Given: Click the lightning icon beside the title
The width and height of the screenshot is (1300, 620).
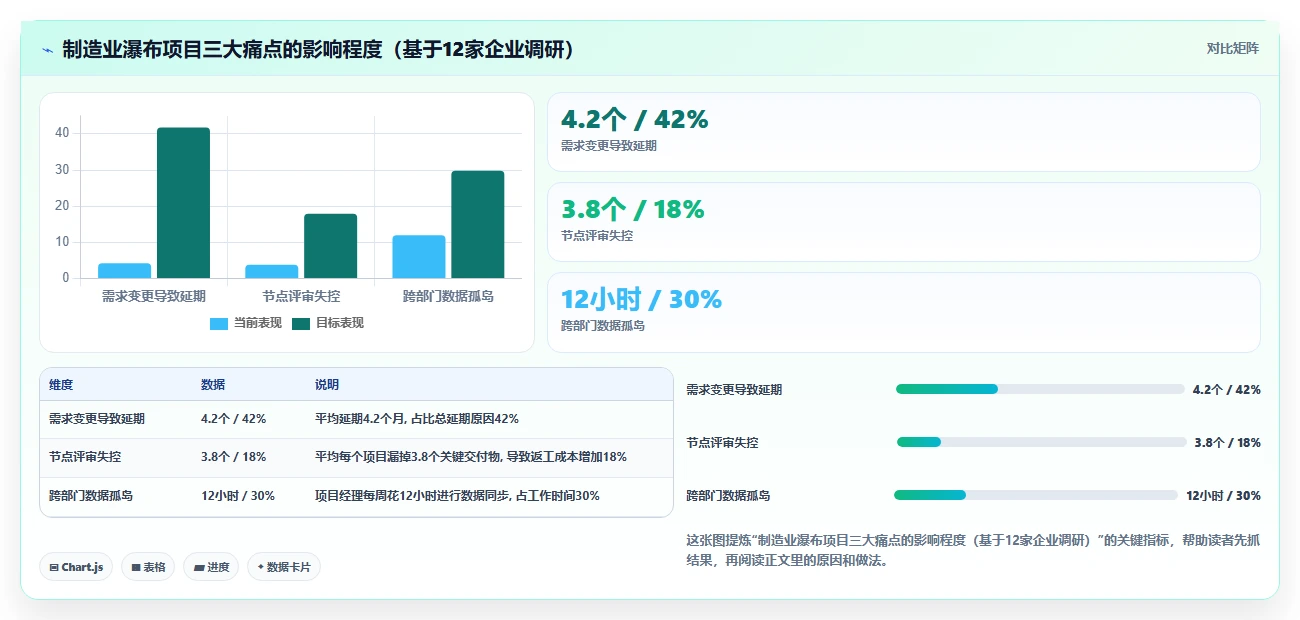Looking at the screenshot, I should click(x=48, y=49).
